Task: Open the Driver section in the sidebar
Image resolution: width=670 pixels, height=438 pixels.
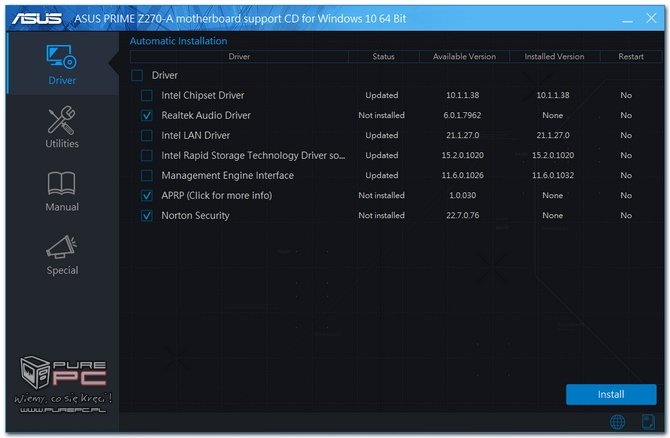Action: pyautogui.click(x=62, y=64)
